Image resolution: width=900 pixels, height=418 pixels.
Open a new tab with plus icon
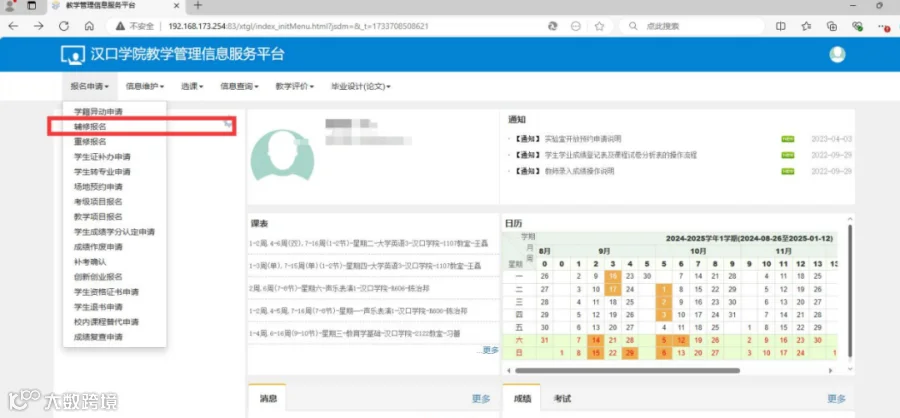pos(198,6)
